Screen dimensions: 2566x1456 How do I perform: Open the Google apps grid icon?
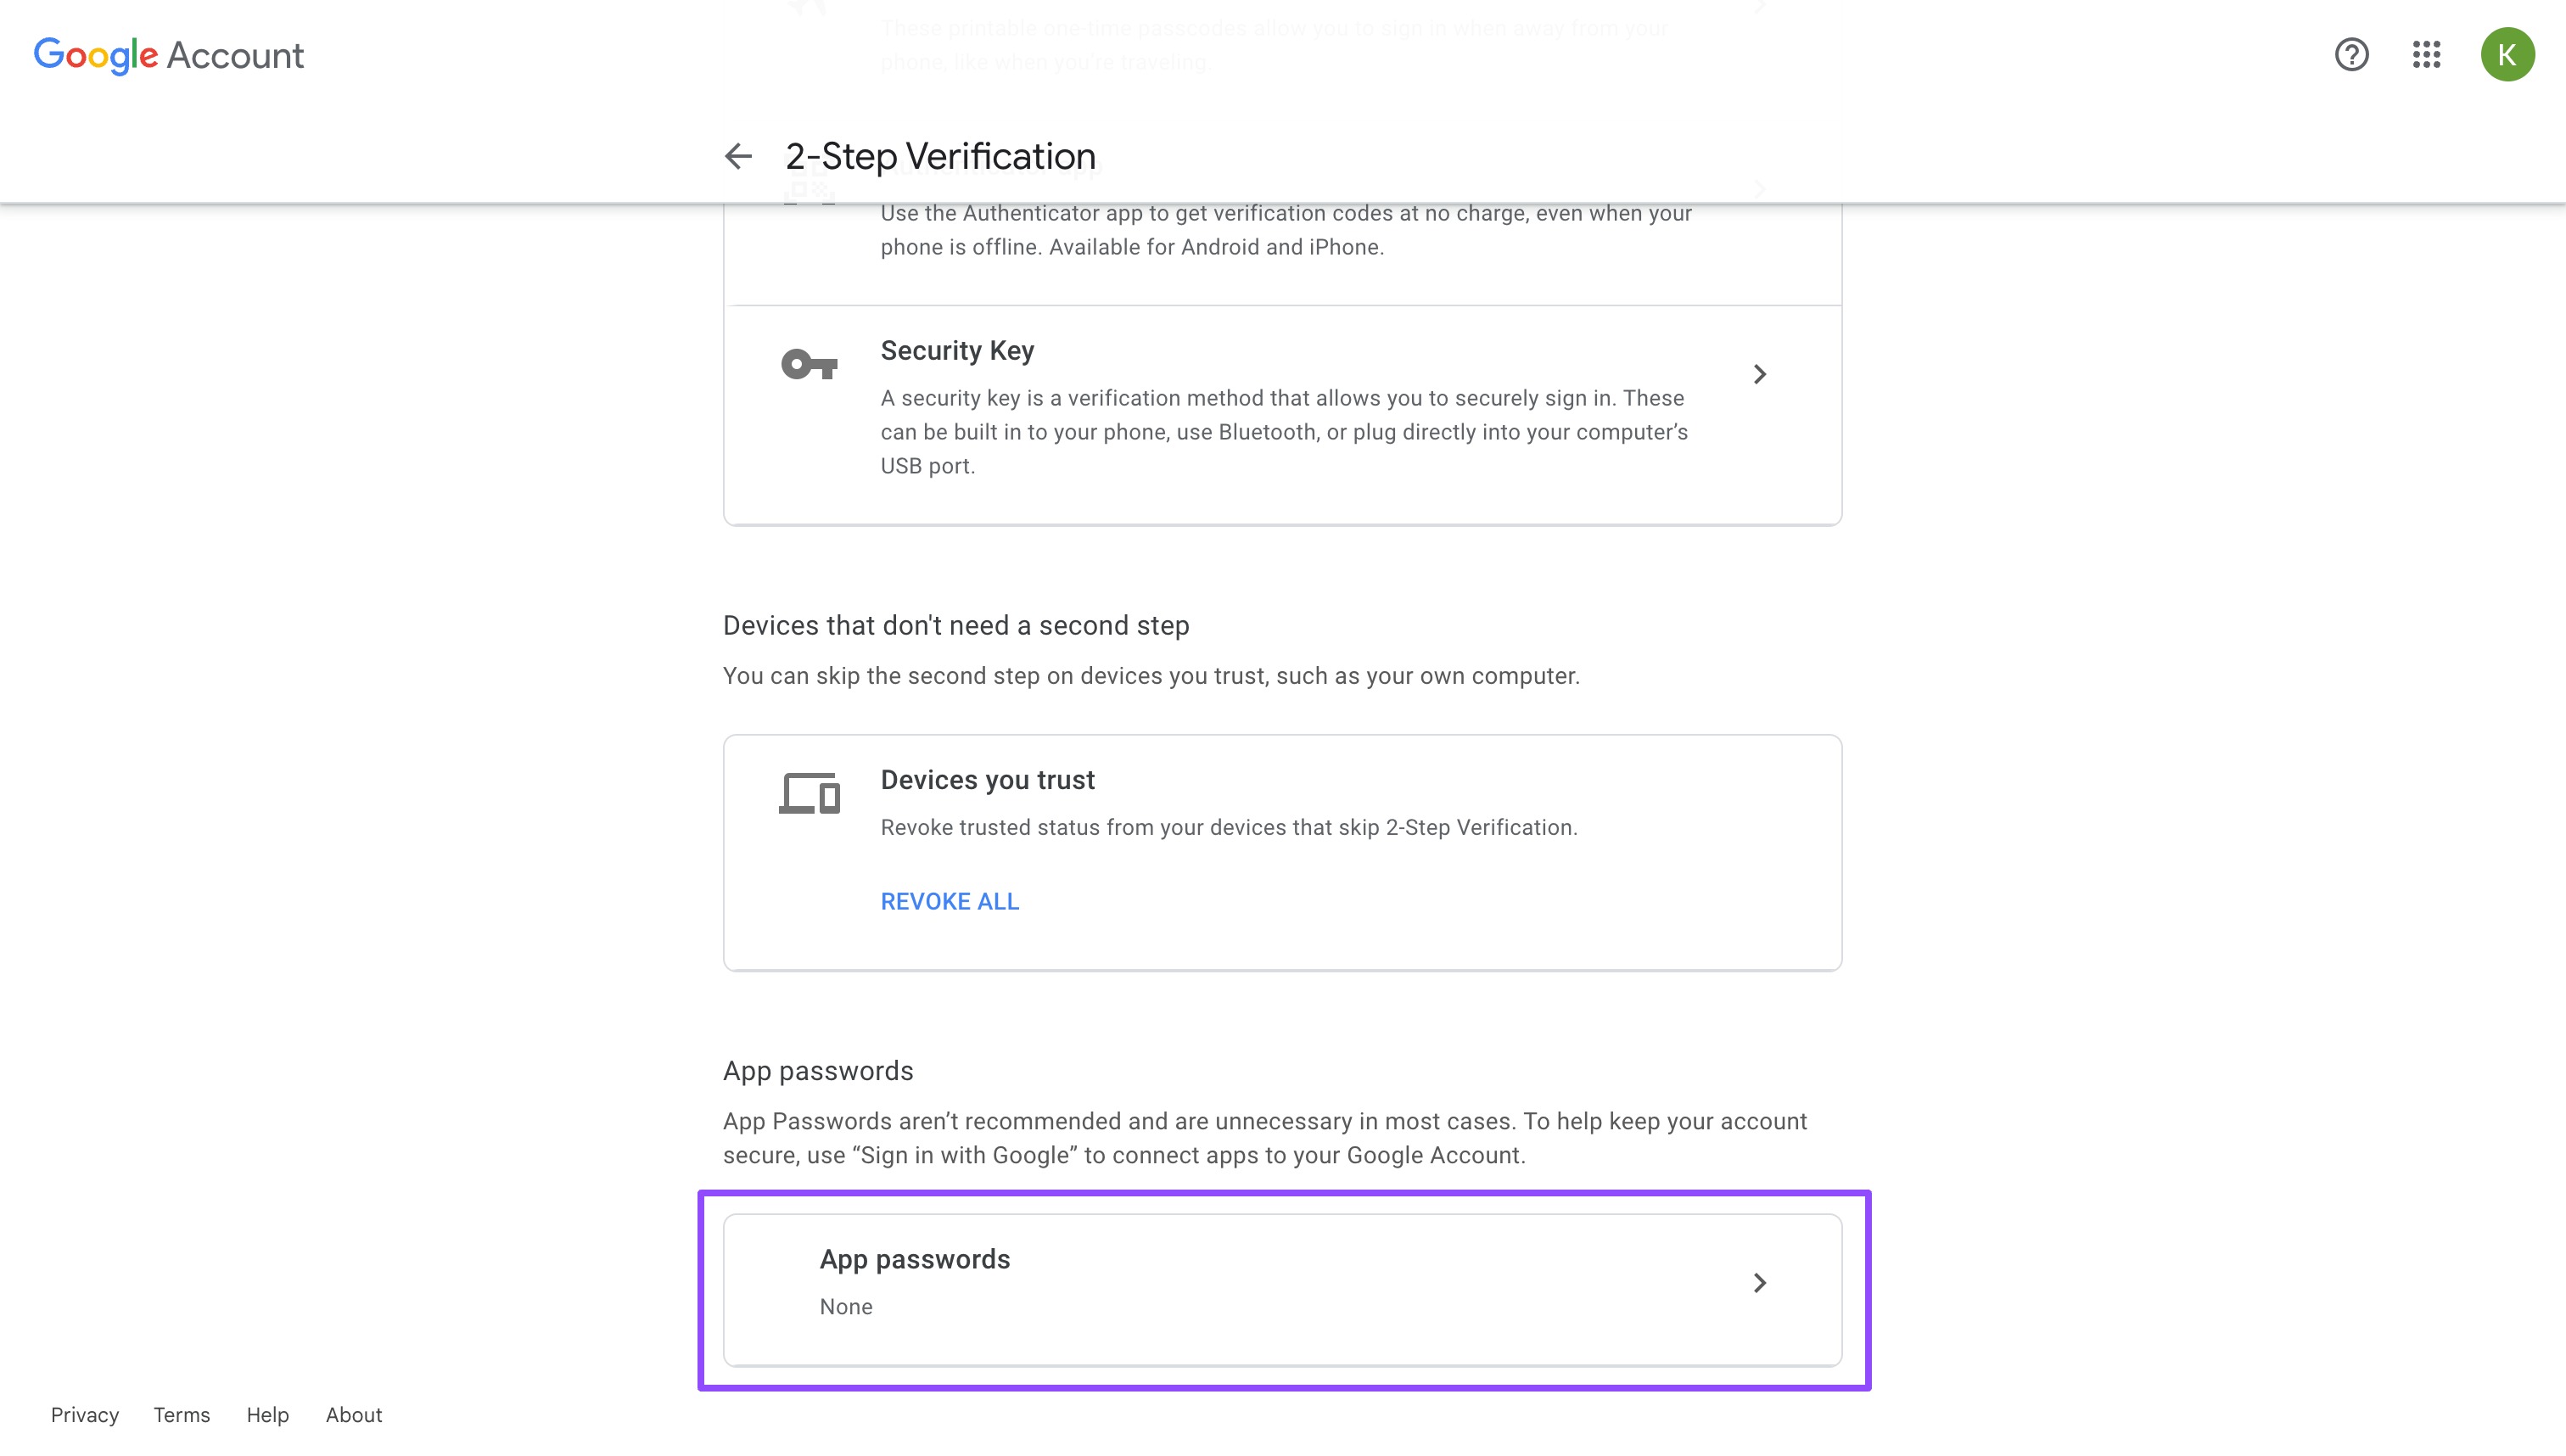tap(2426, 54)
